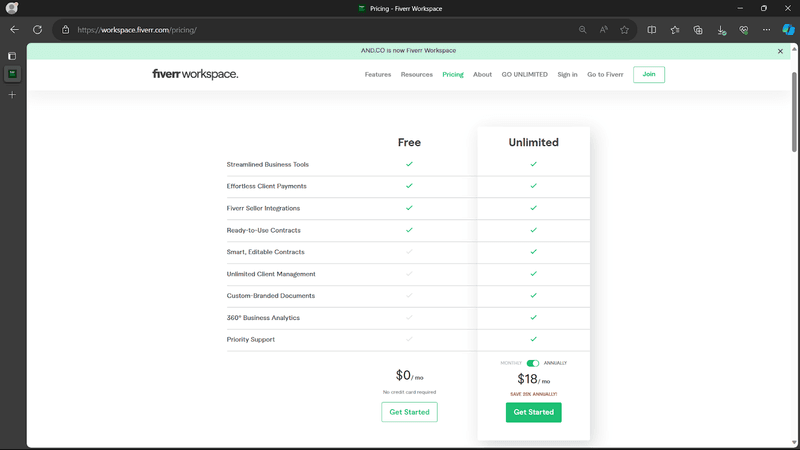
Task: Open the Features menu
Action: tap(378, 74)
